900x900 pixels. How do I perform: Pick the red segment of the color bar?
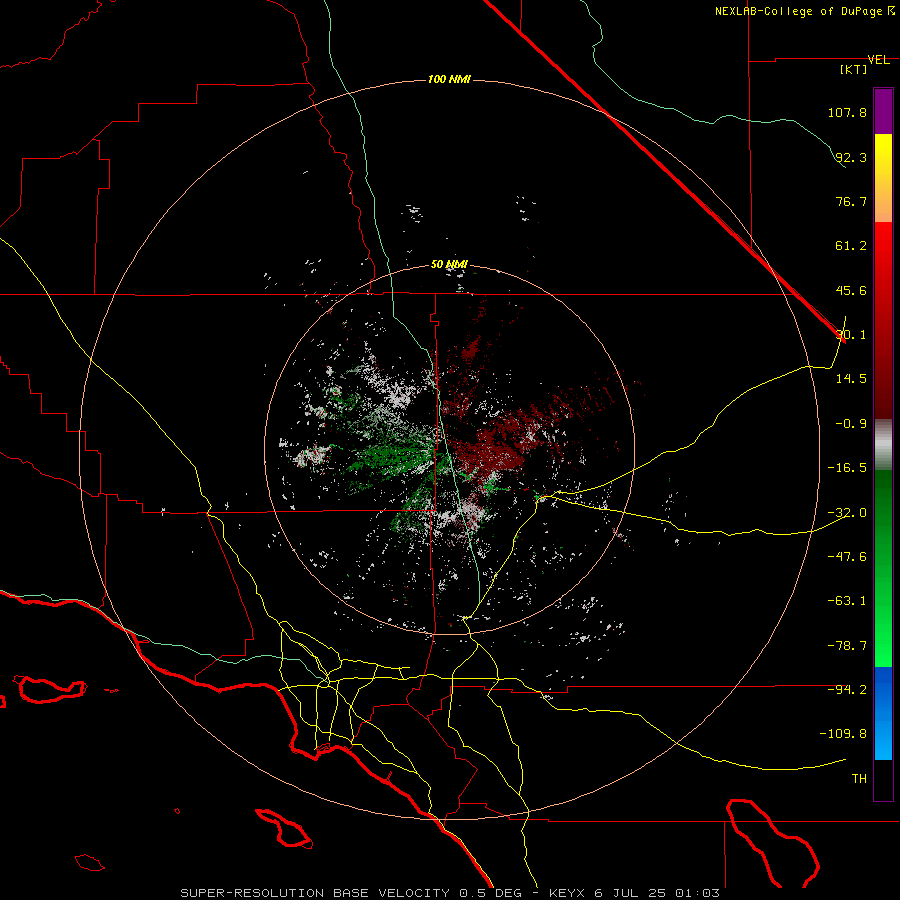click(x=883, y=320)
